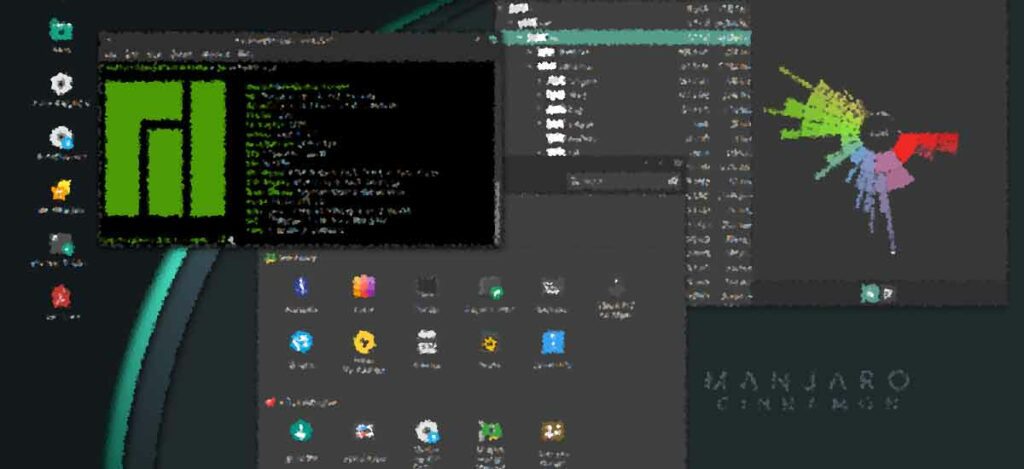Open the yellow sun-like icon in settings
This screenshot has width=1024, height=469.
[x=490, y=342]
